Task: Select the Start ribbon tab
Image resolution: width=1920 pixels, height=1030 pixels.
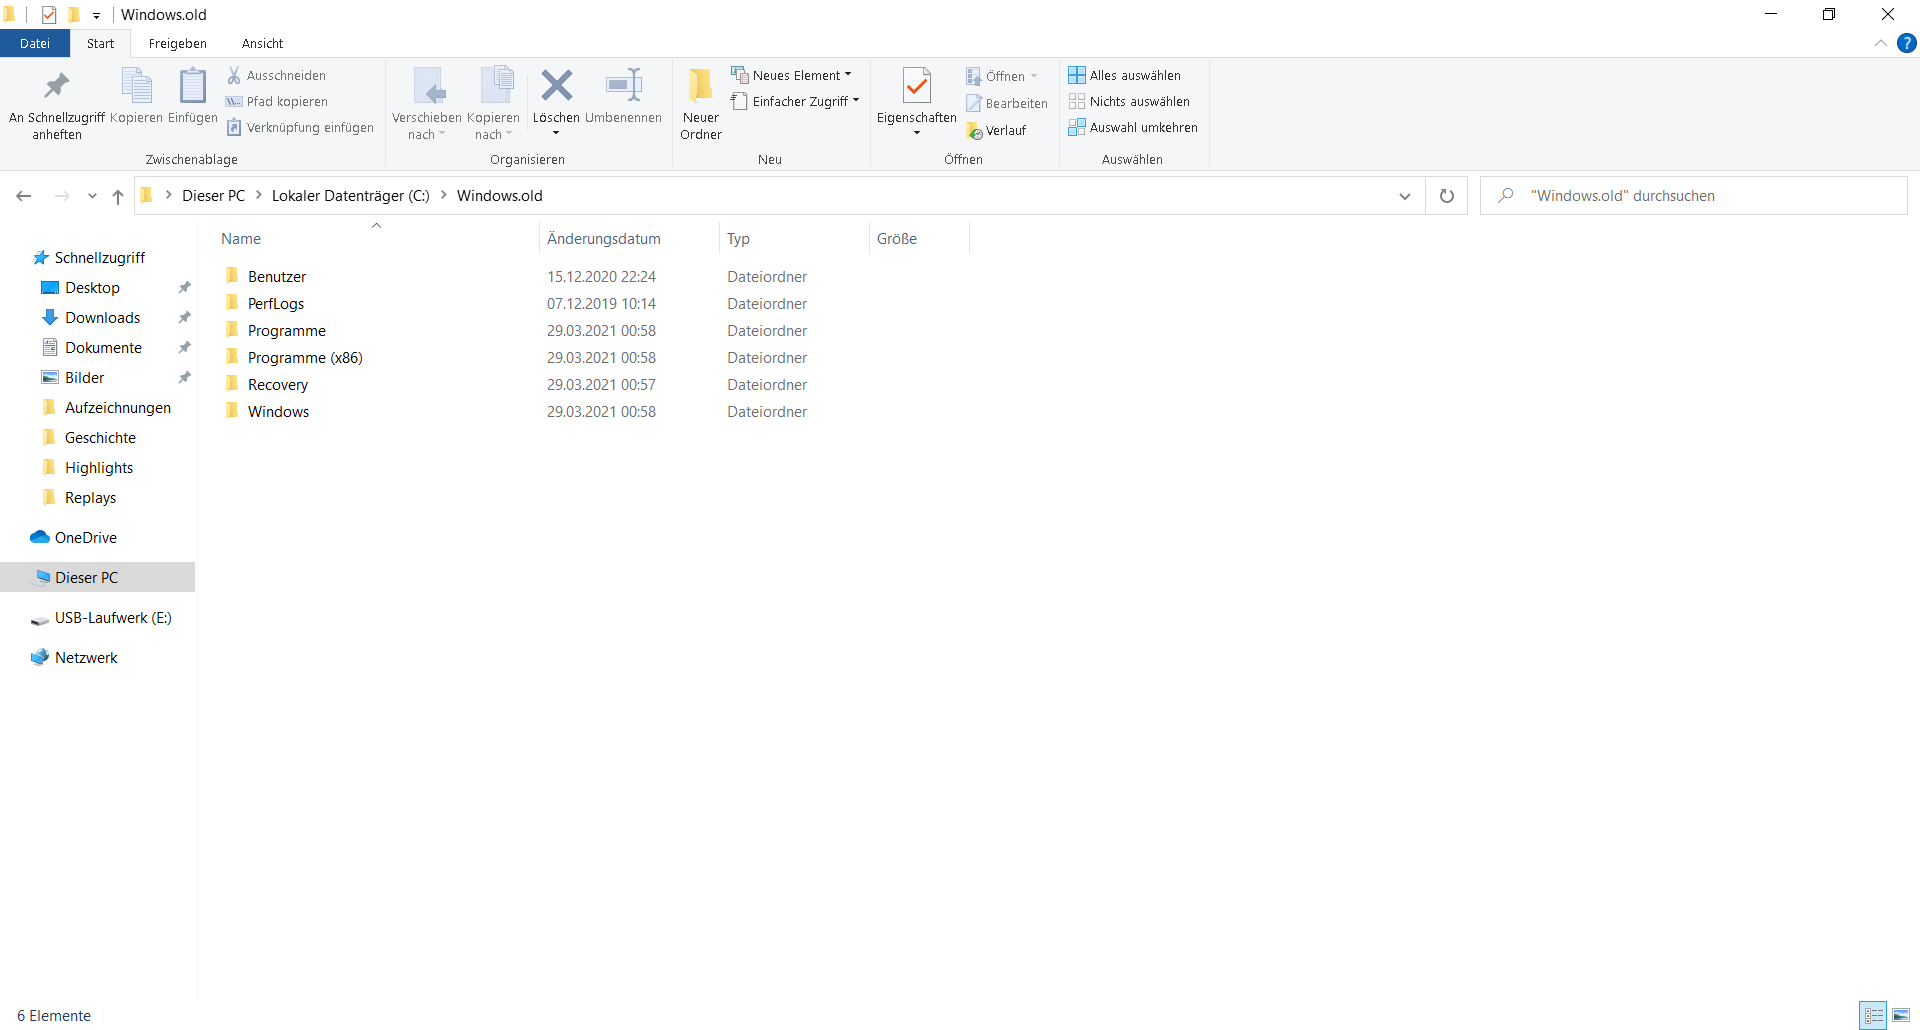Action: 100,43
